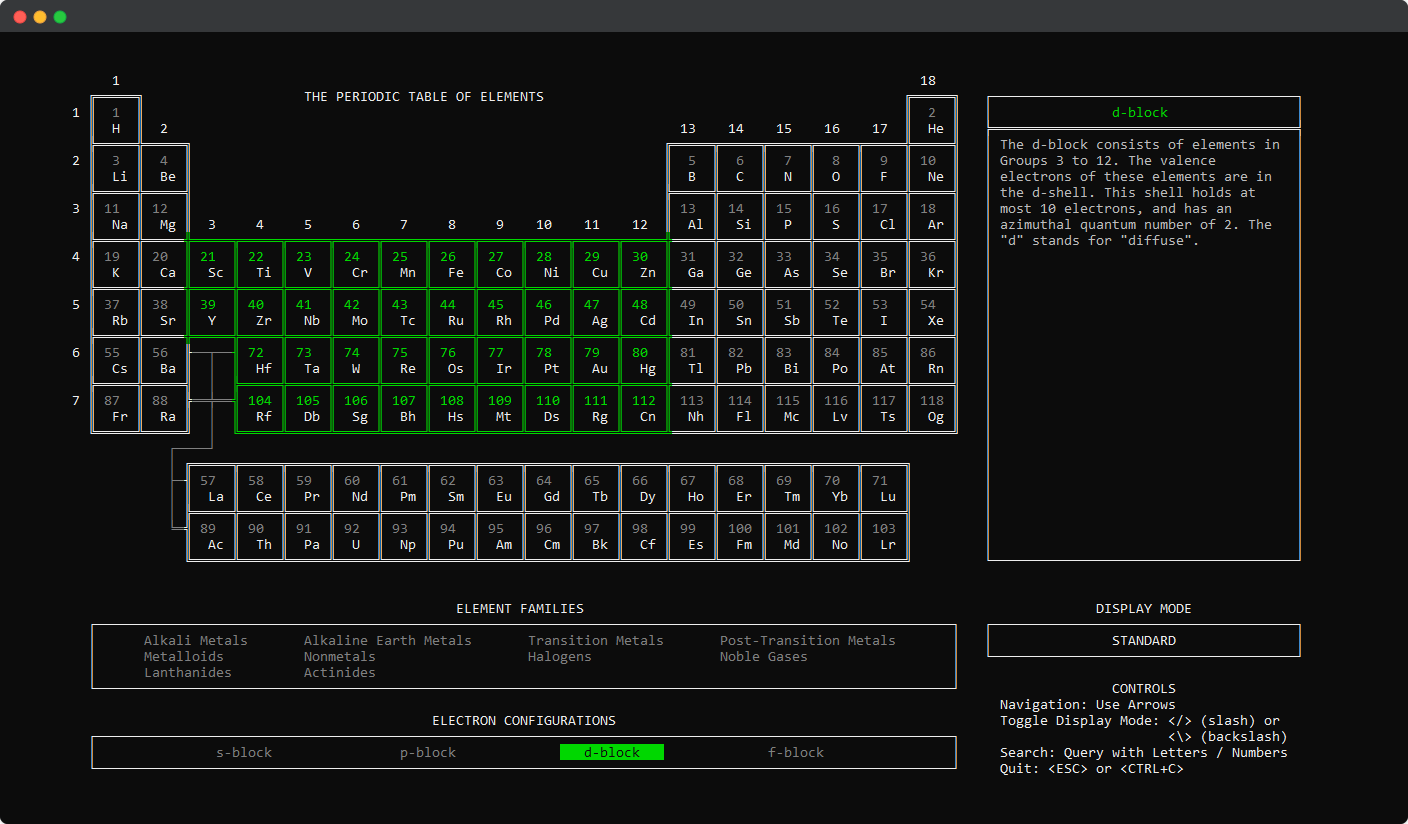Highlight the Alkali Metals family

click(x=196, y=640)
